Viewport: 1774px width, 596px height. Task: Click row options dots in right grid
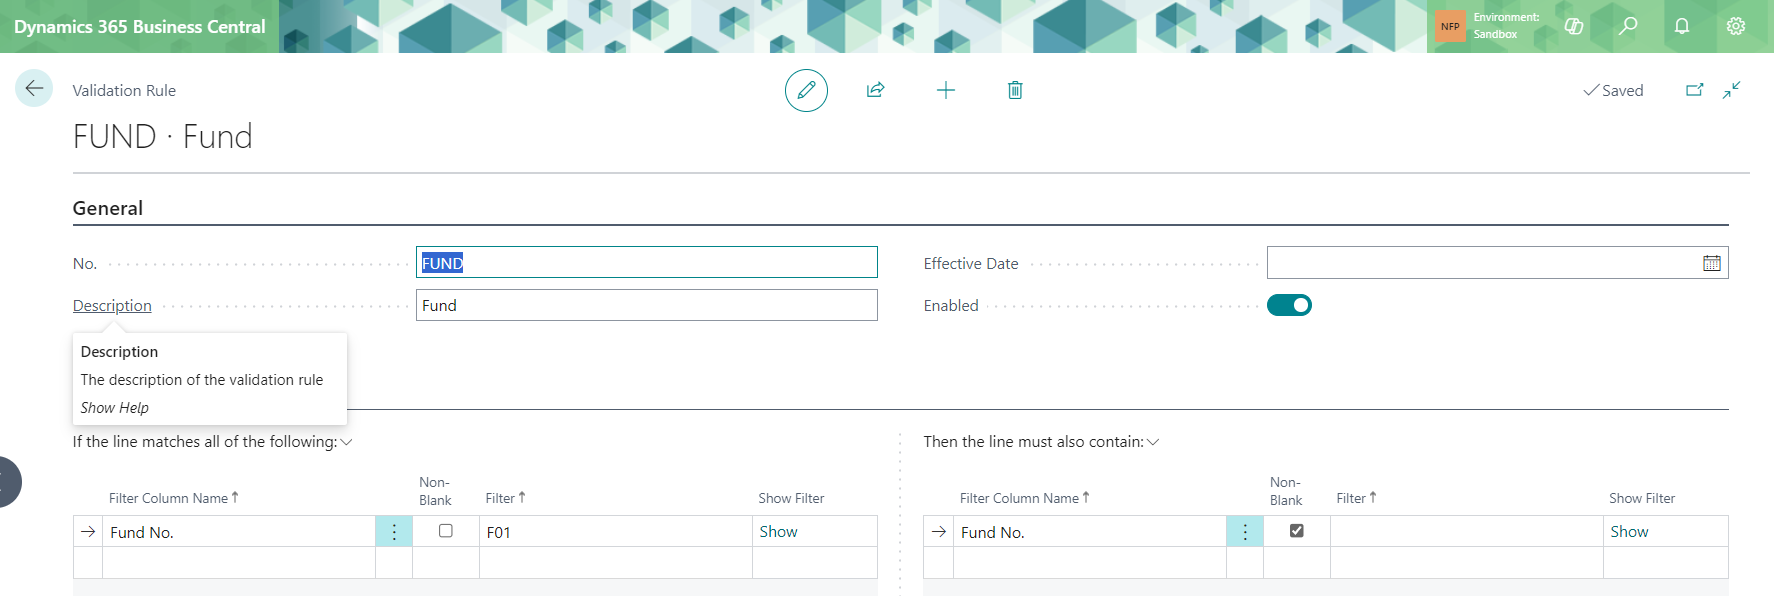1245,532
